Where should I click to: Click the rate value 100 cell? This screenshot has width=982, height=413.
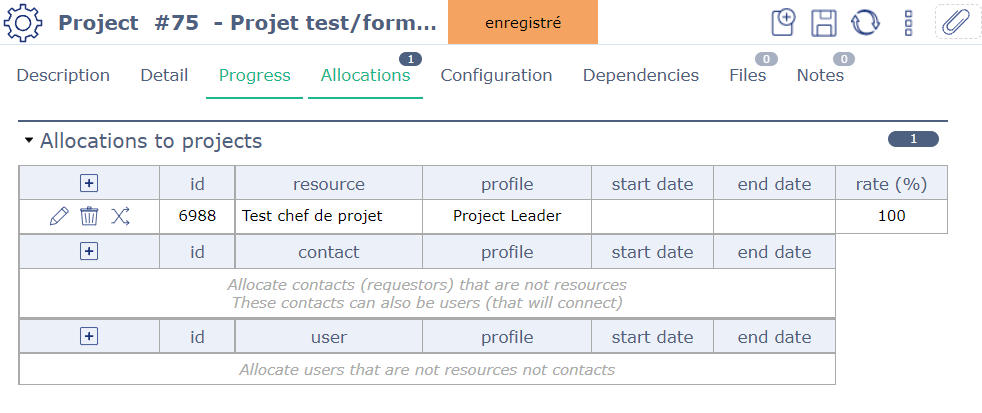891,216
